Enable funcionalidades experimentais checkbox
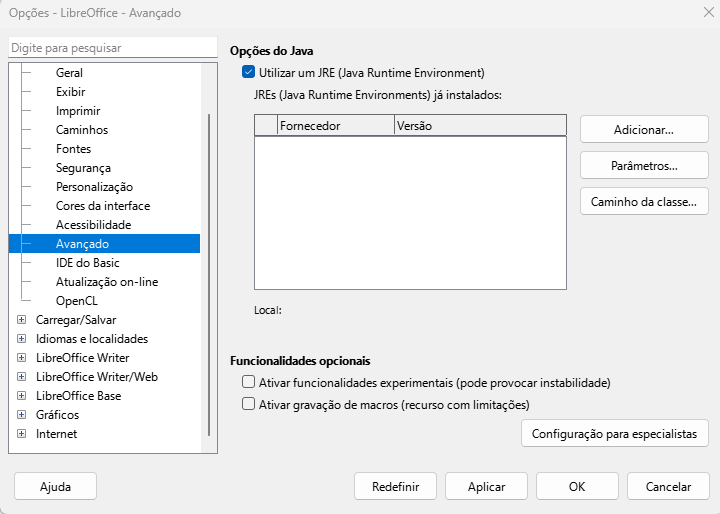The image size is (720, 514). pos(248,382)
